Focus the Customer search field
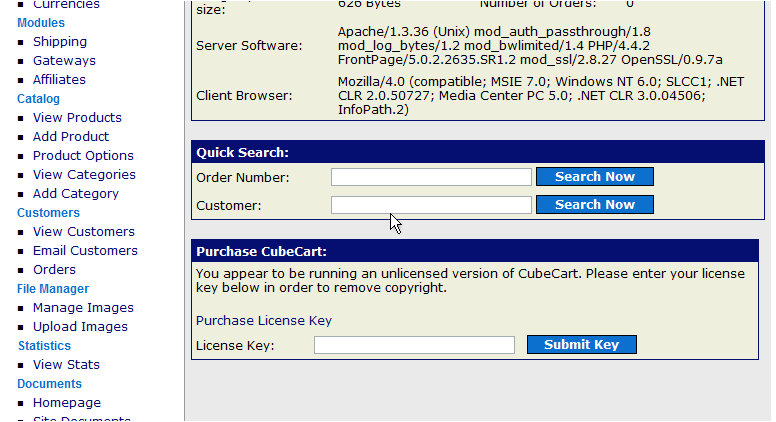This screenshot has height=422, width=776. [x=432, y=205]
